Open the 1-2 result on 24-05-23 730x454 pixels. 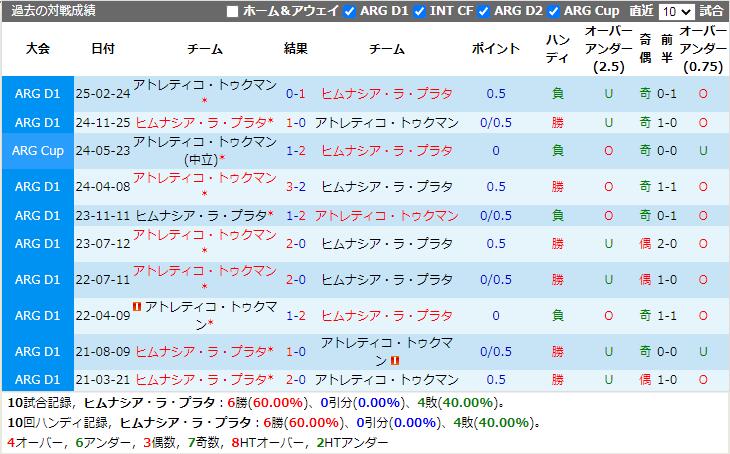coord(296,151)
